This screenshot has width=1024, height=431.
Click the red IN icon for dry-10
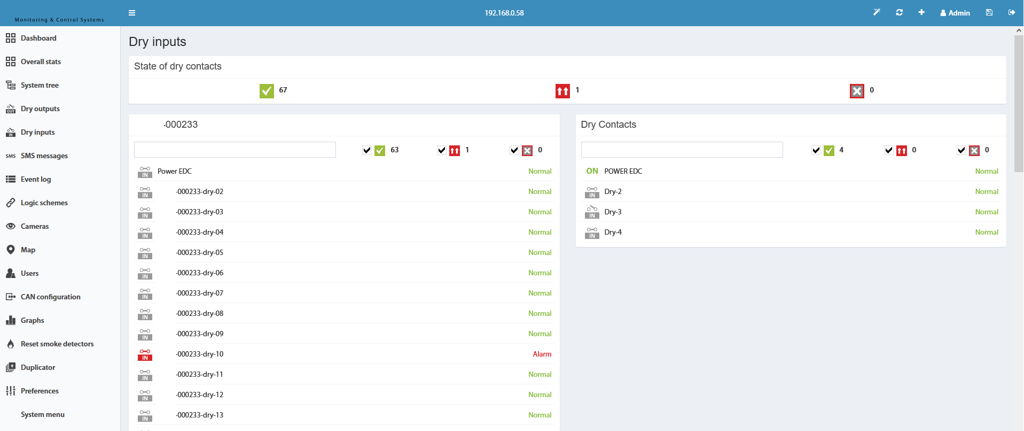[x=145, y=355]
